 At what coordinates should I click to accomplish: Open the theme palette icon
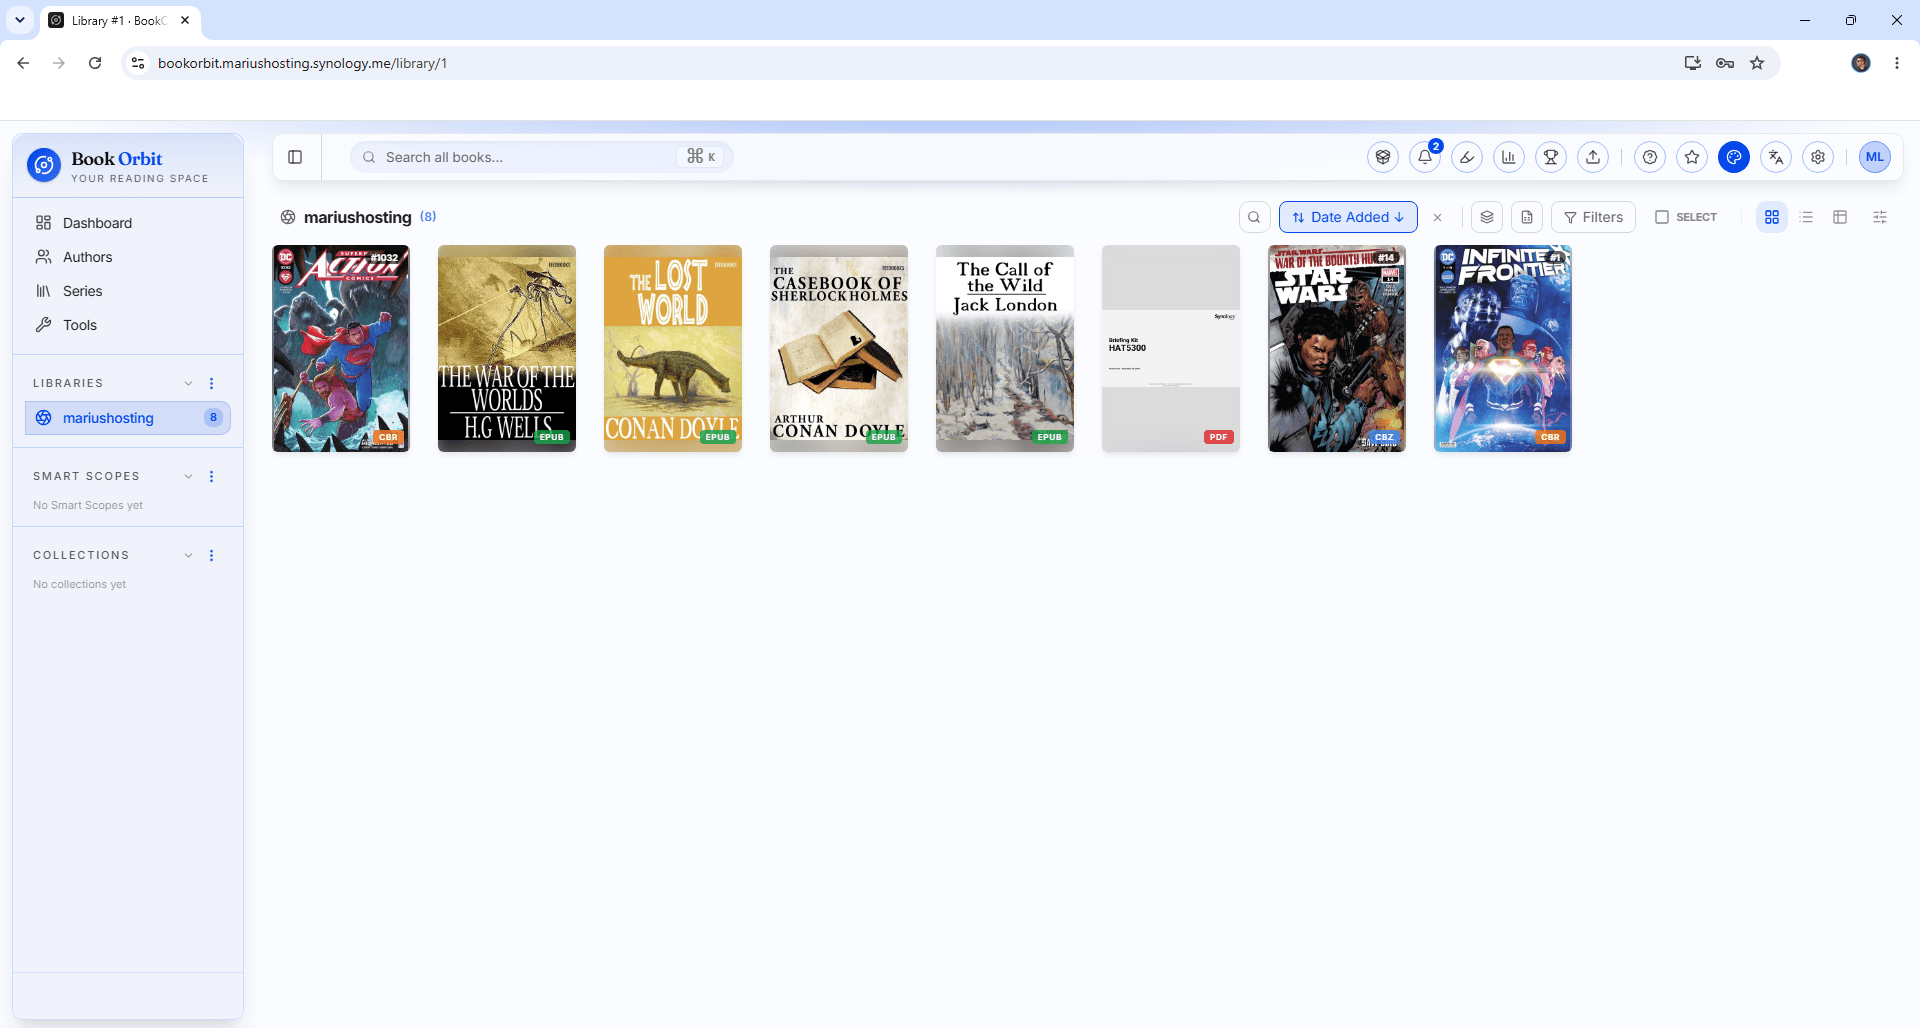point(1734,157)
